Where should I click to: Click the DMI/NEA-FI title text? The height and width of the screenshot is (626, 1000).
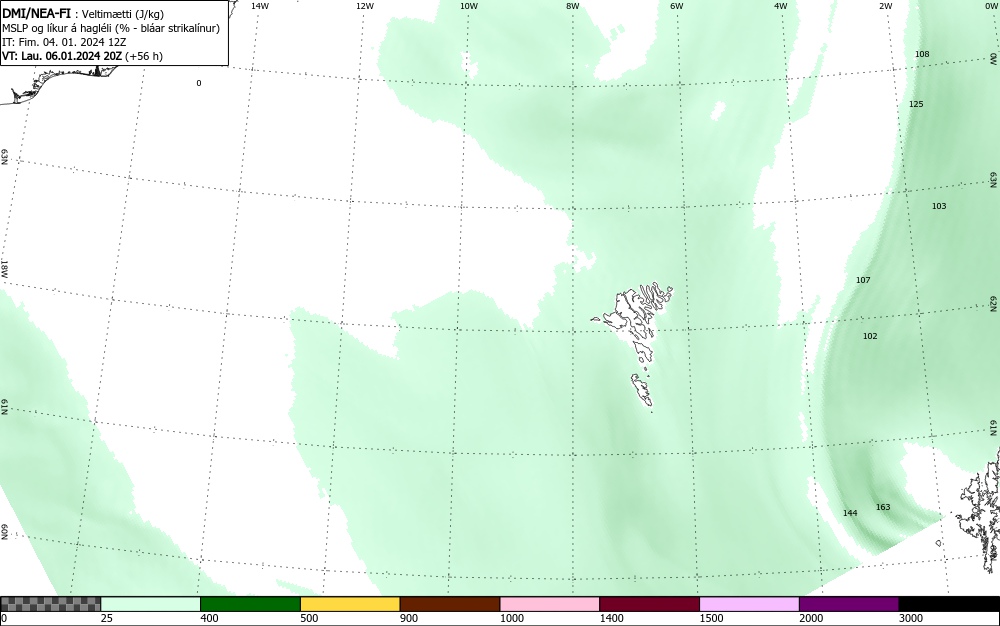[x=36, y=12]
